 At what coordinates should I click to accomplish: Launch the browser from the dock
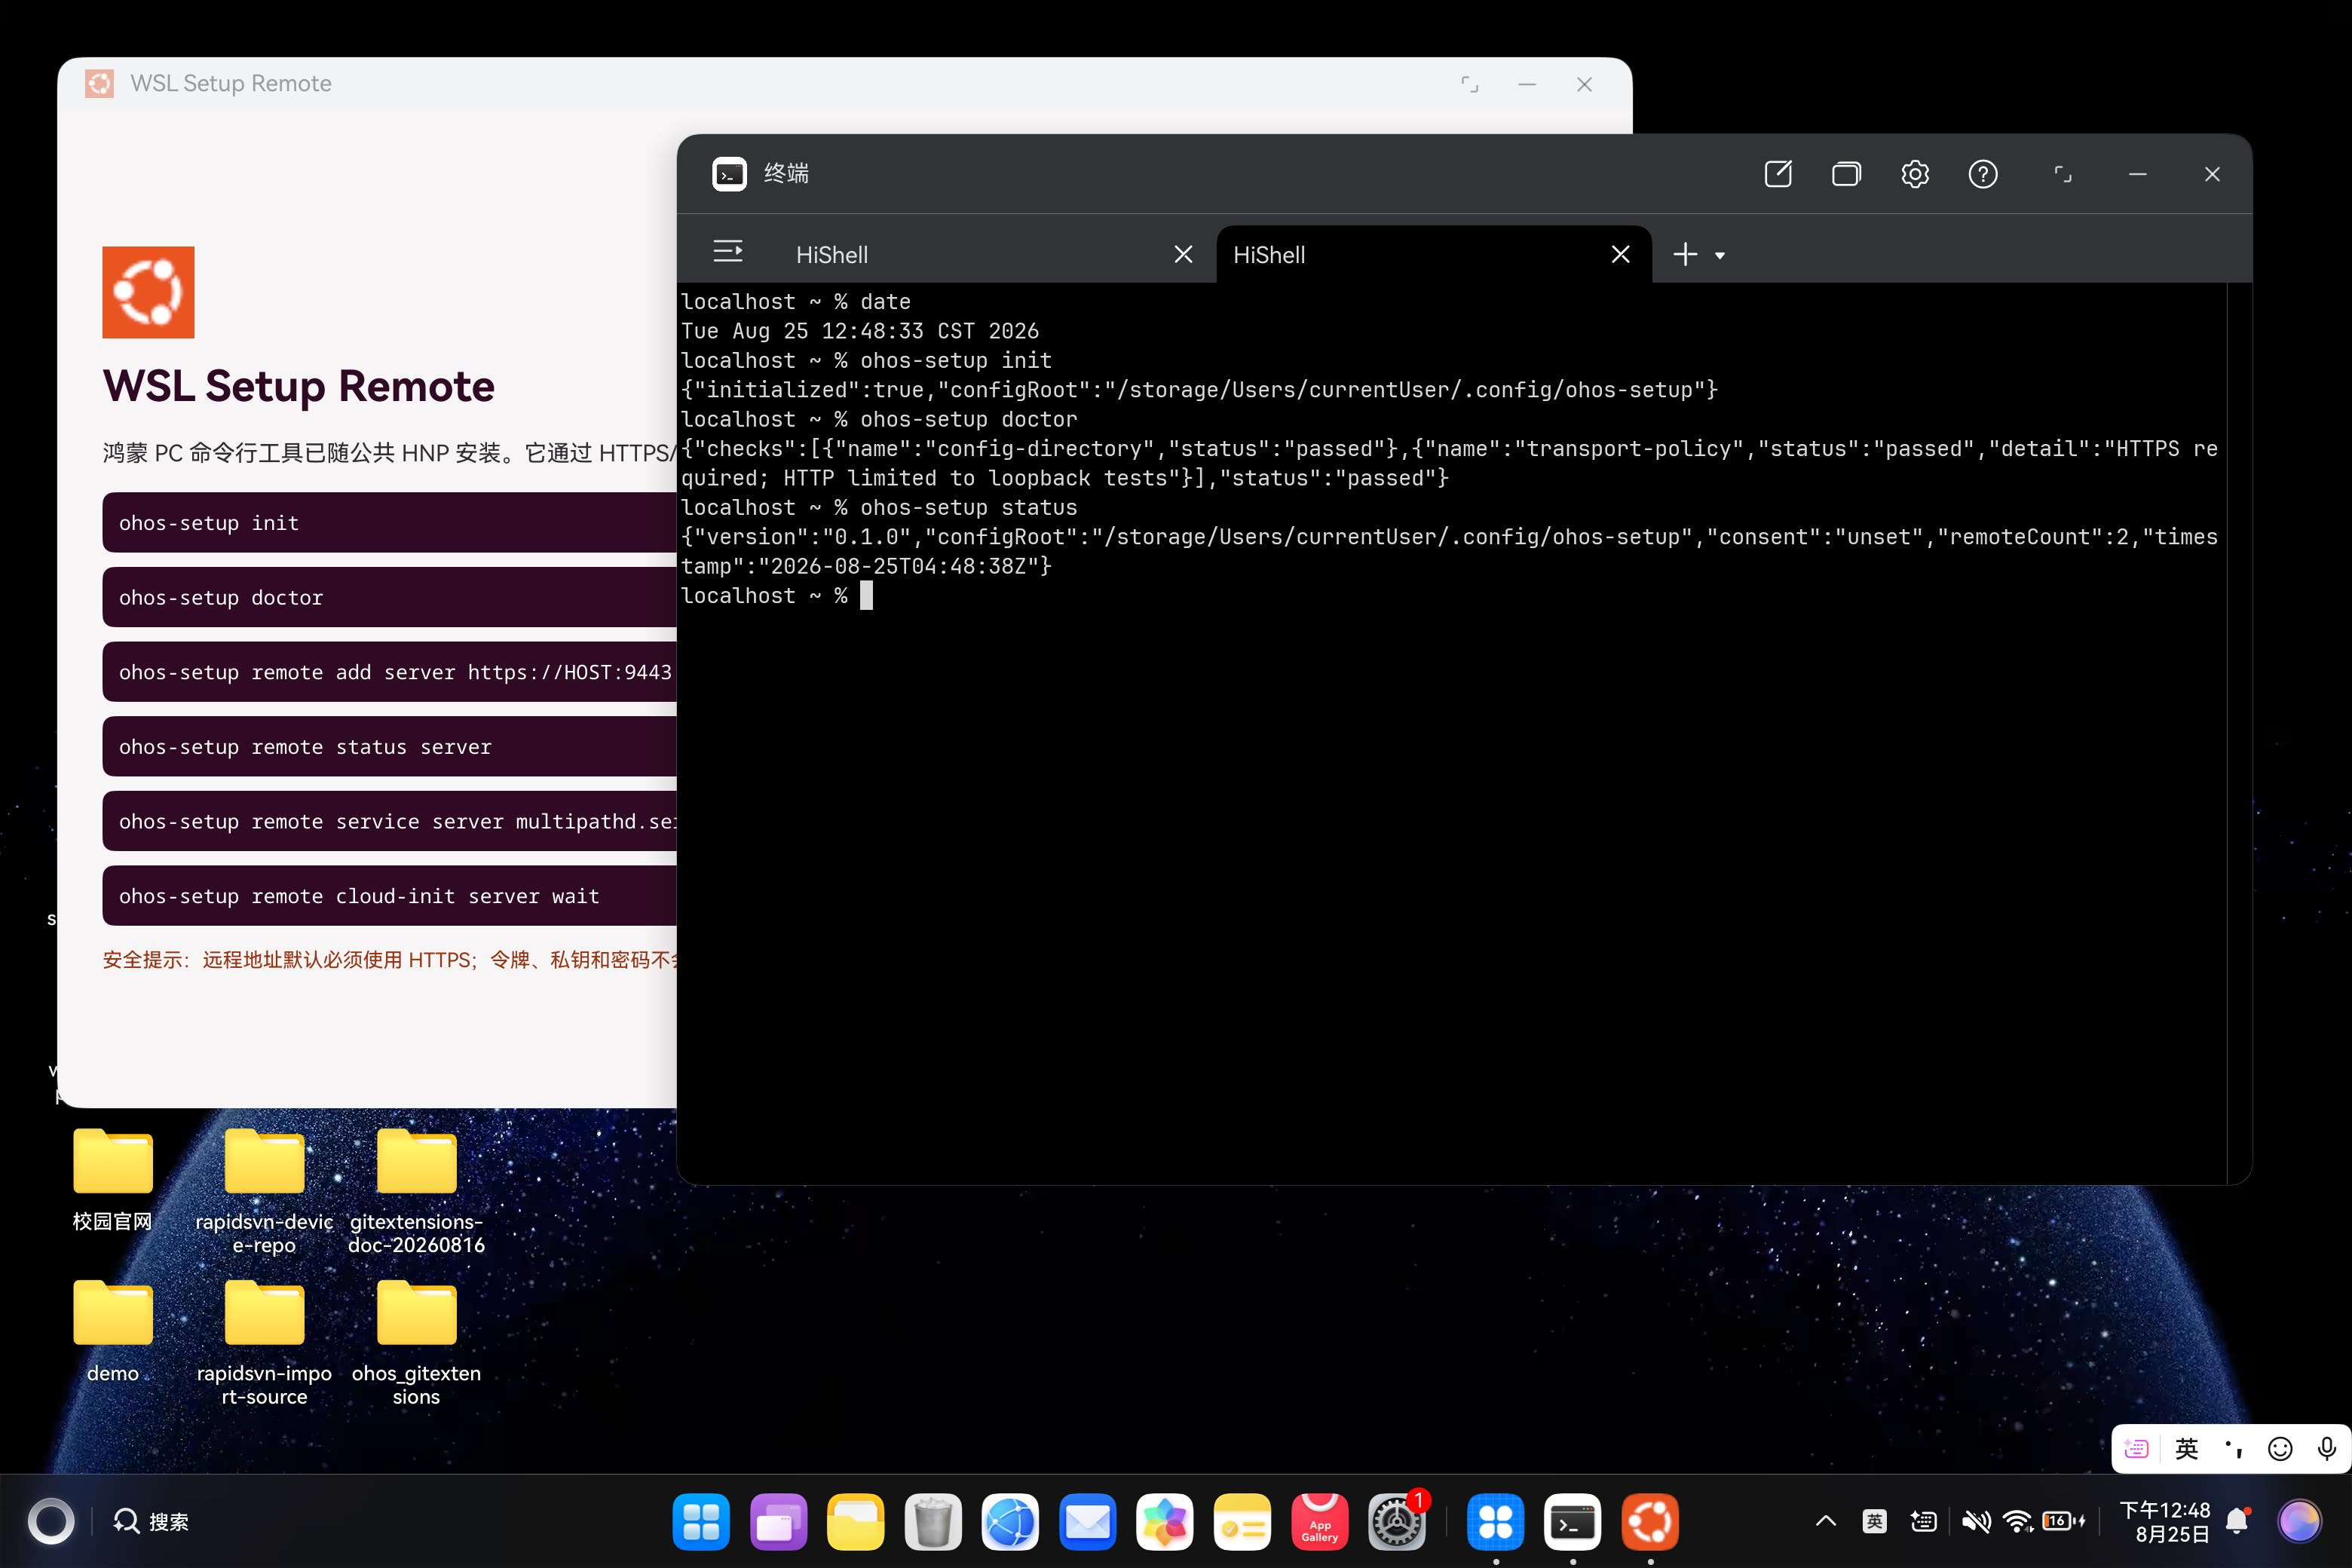(x=1010, y=1522)
